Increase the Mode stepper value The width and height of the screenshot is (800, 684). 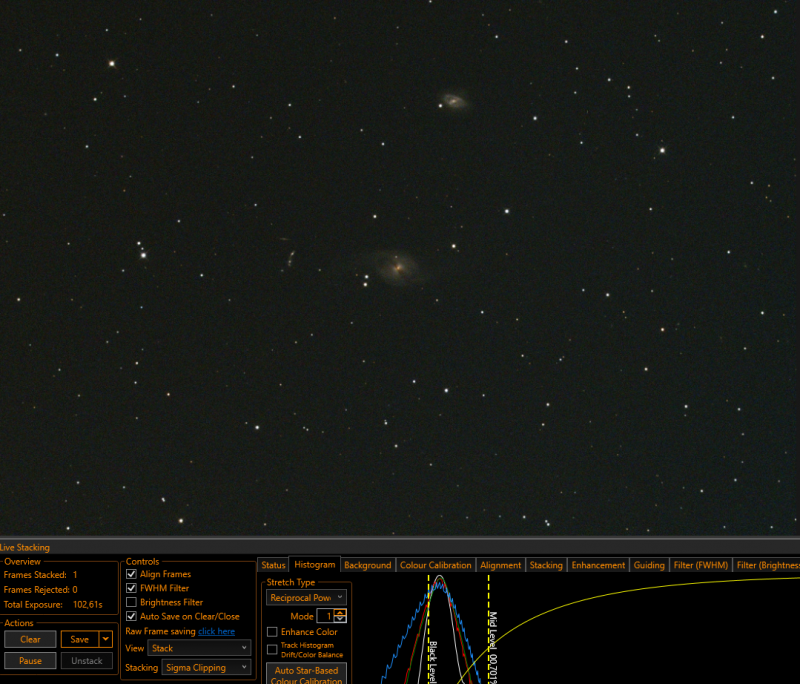click(340, 613)
